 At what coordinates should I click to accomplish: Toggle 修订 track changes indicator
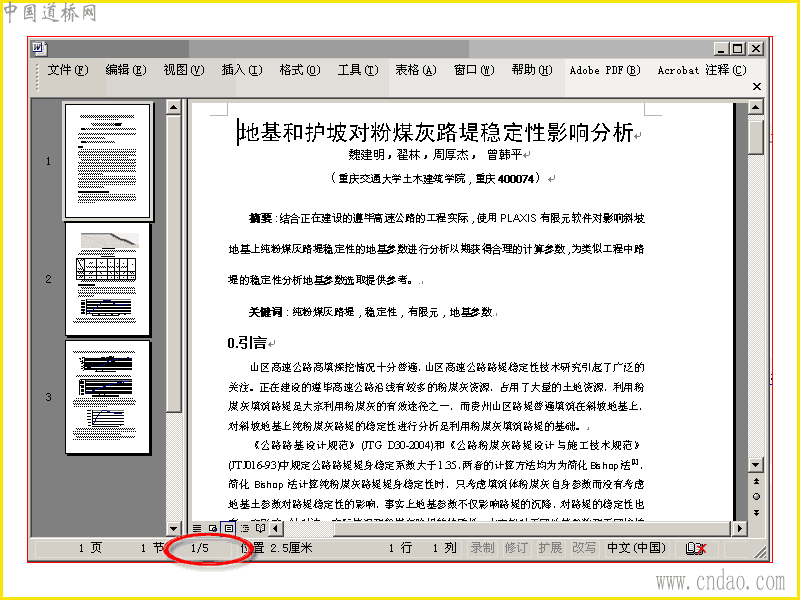[516, 548]
